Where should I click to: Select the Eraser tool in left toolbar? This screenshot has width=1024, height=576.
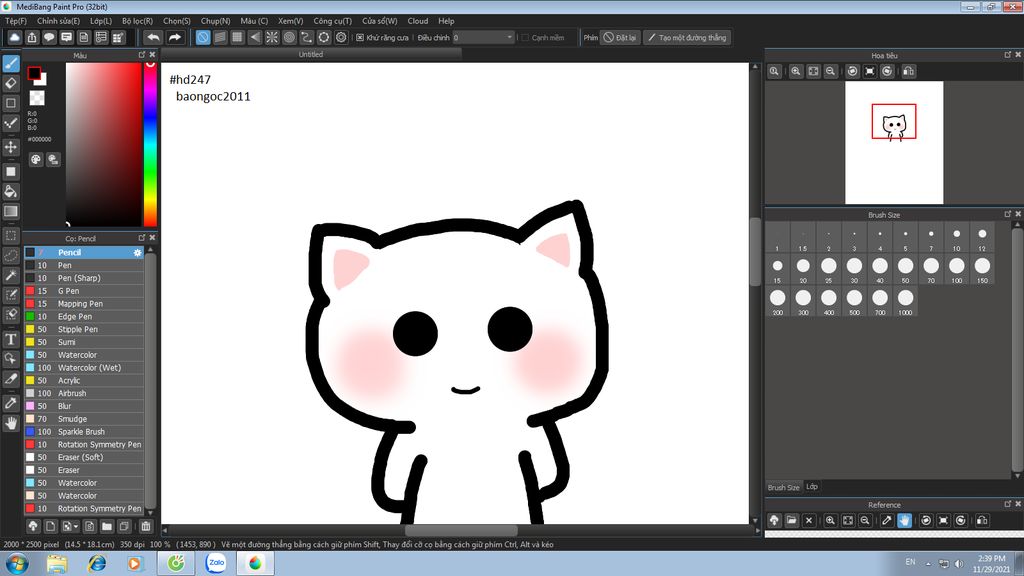pos(11,83)
